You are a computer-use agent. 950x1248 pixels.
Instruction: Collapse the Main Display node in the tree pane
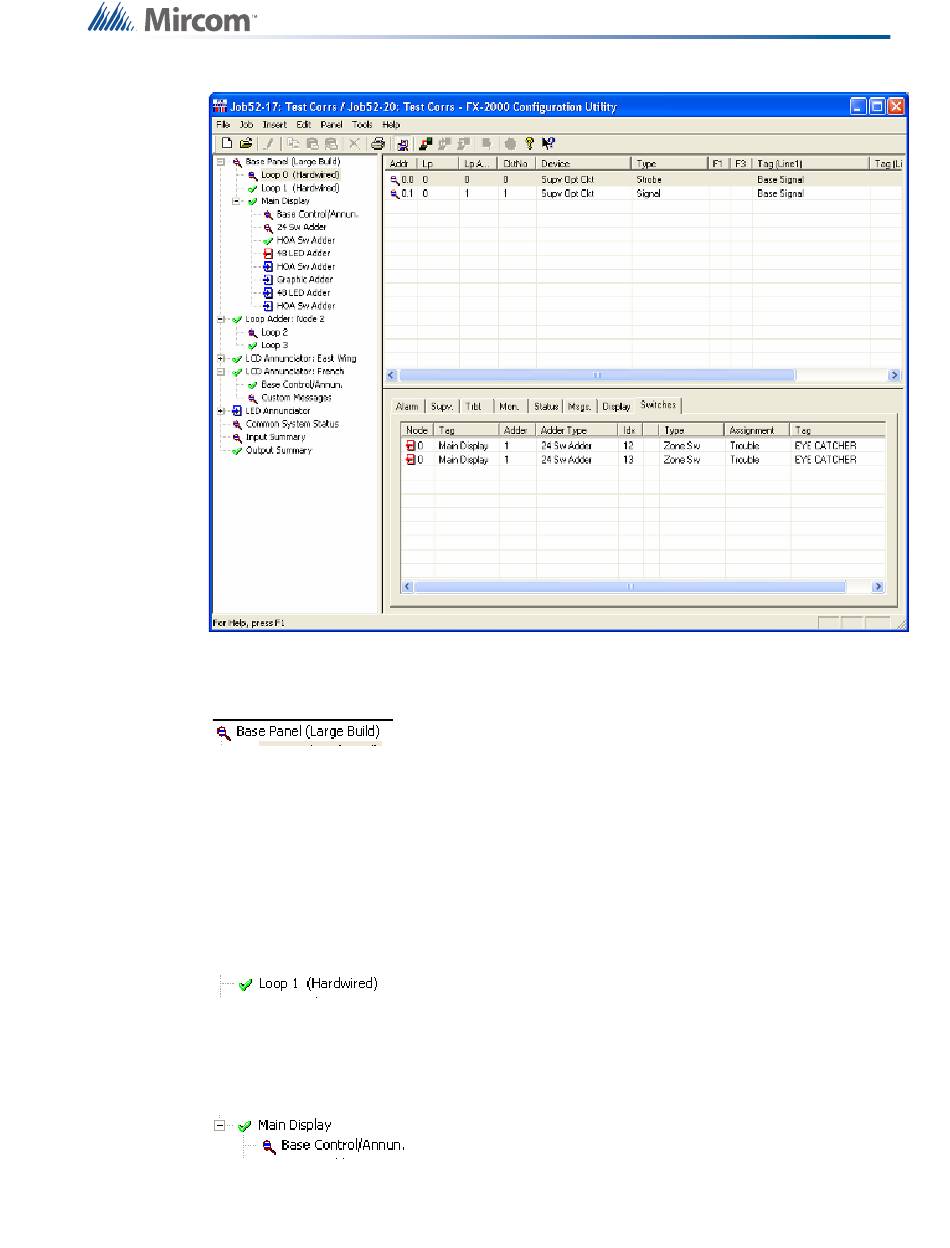[x=237, y=201]
